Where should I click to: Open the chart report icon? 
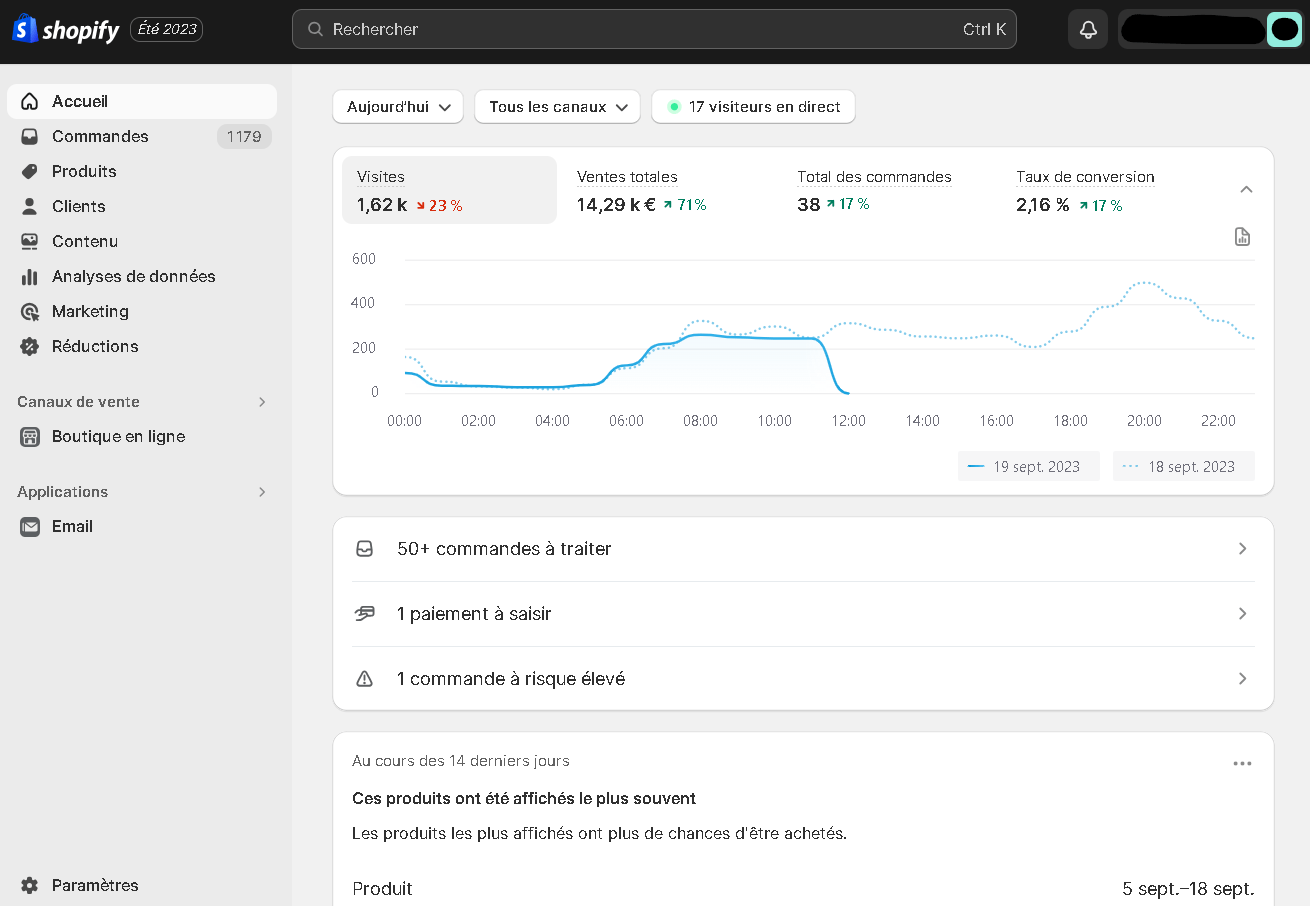coord(1242,237)
